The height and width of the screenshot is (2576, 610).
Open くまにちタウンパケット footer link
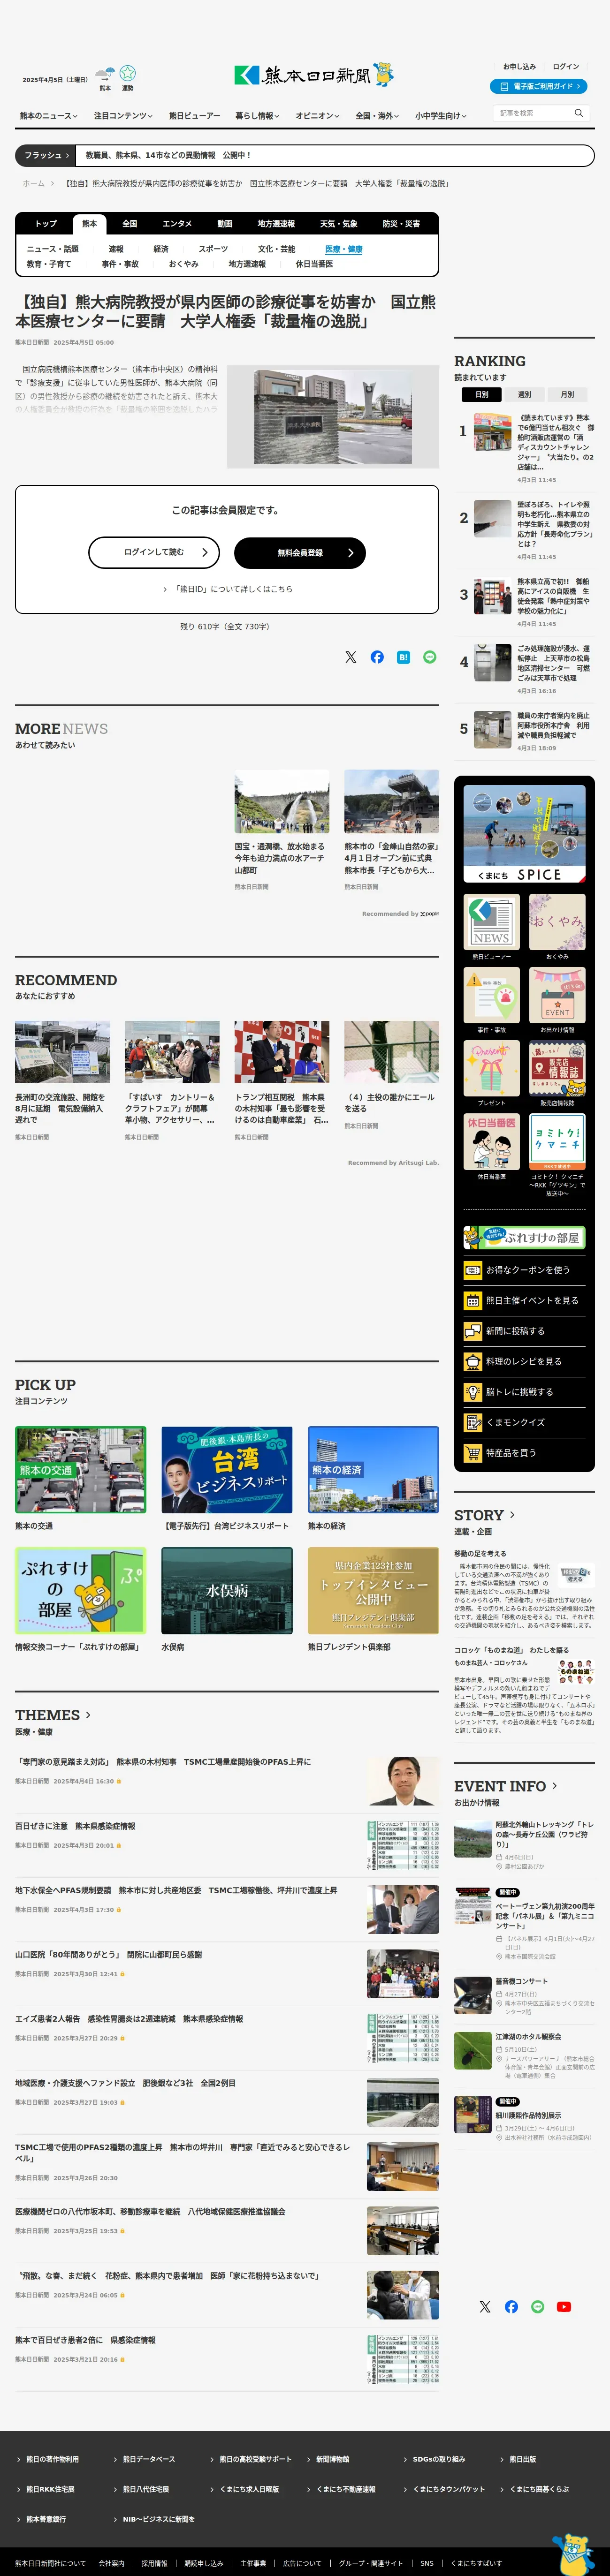[x=449, y=2489]
